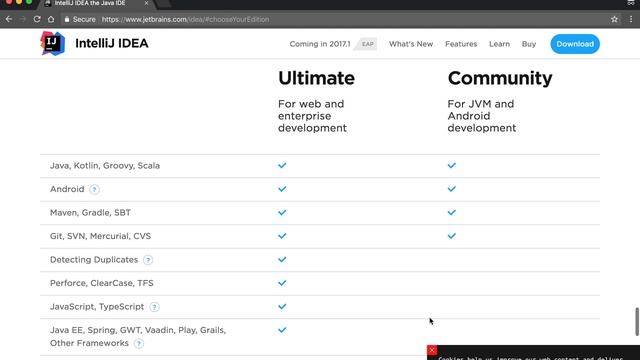Click Community checkmark for Java, Kotlin row
640x360 pixels.
(x=451, y=165)
